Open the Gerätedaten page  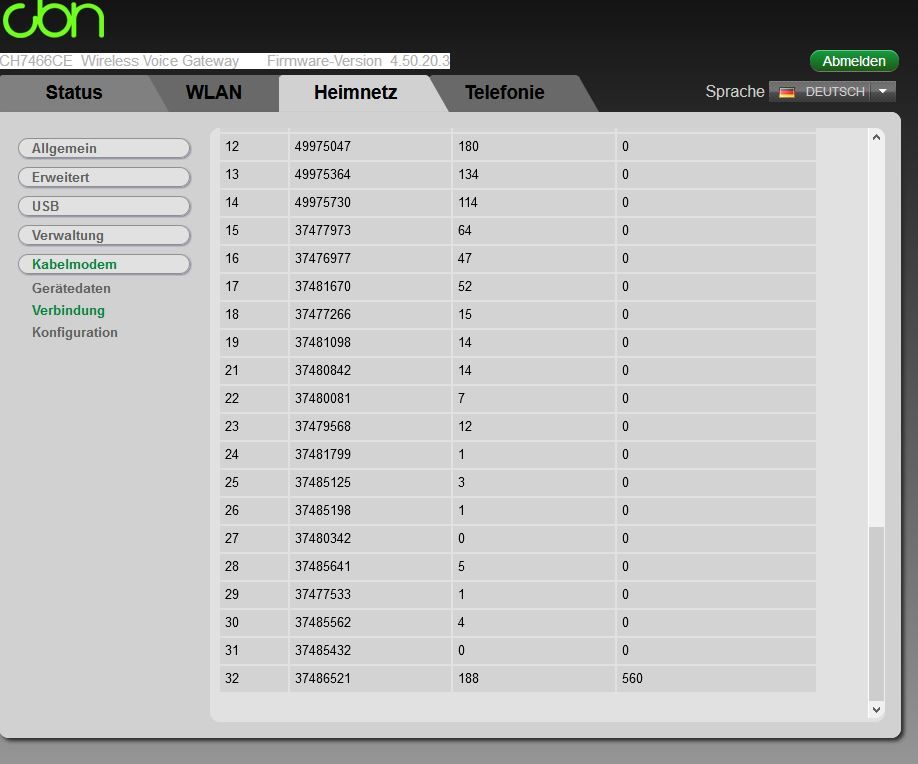point(72,288)
